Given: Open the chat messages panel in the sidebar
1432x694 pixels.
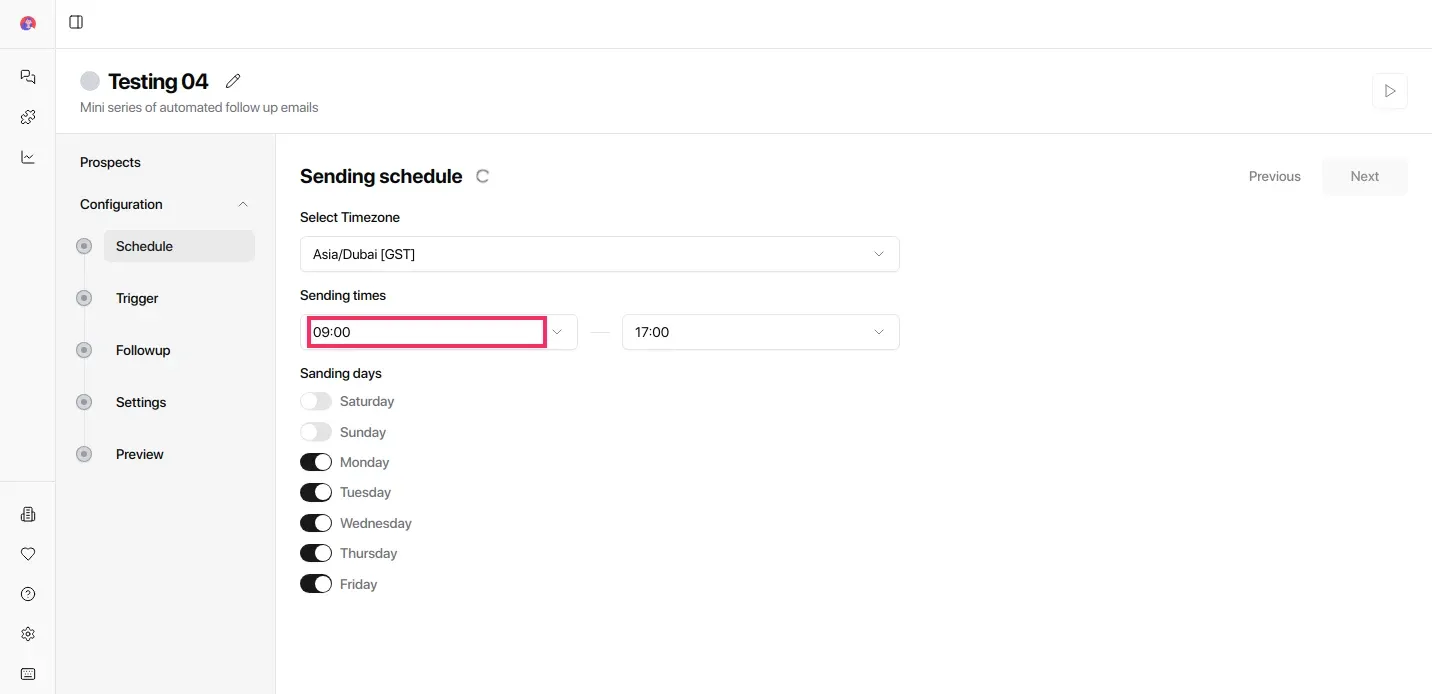Looking at the screenshot, I should 27,77.
